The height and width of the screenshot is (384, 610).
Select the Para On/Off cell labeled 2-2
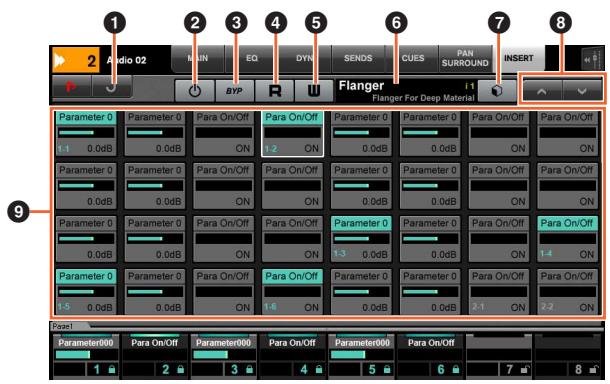coord(567,292)
